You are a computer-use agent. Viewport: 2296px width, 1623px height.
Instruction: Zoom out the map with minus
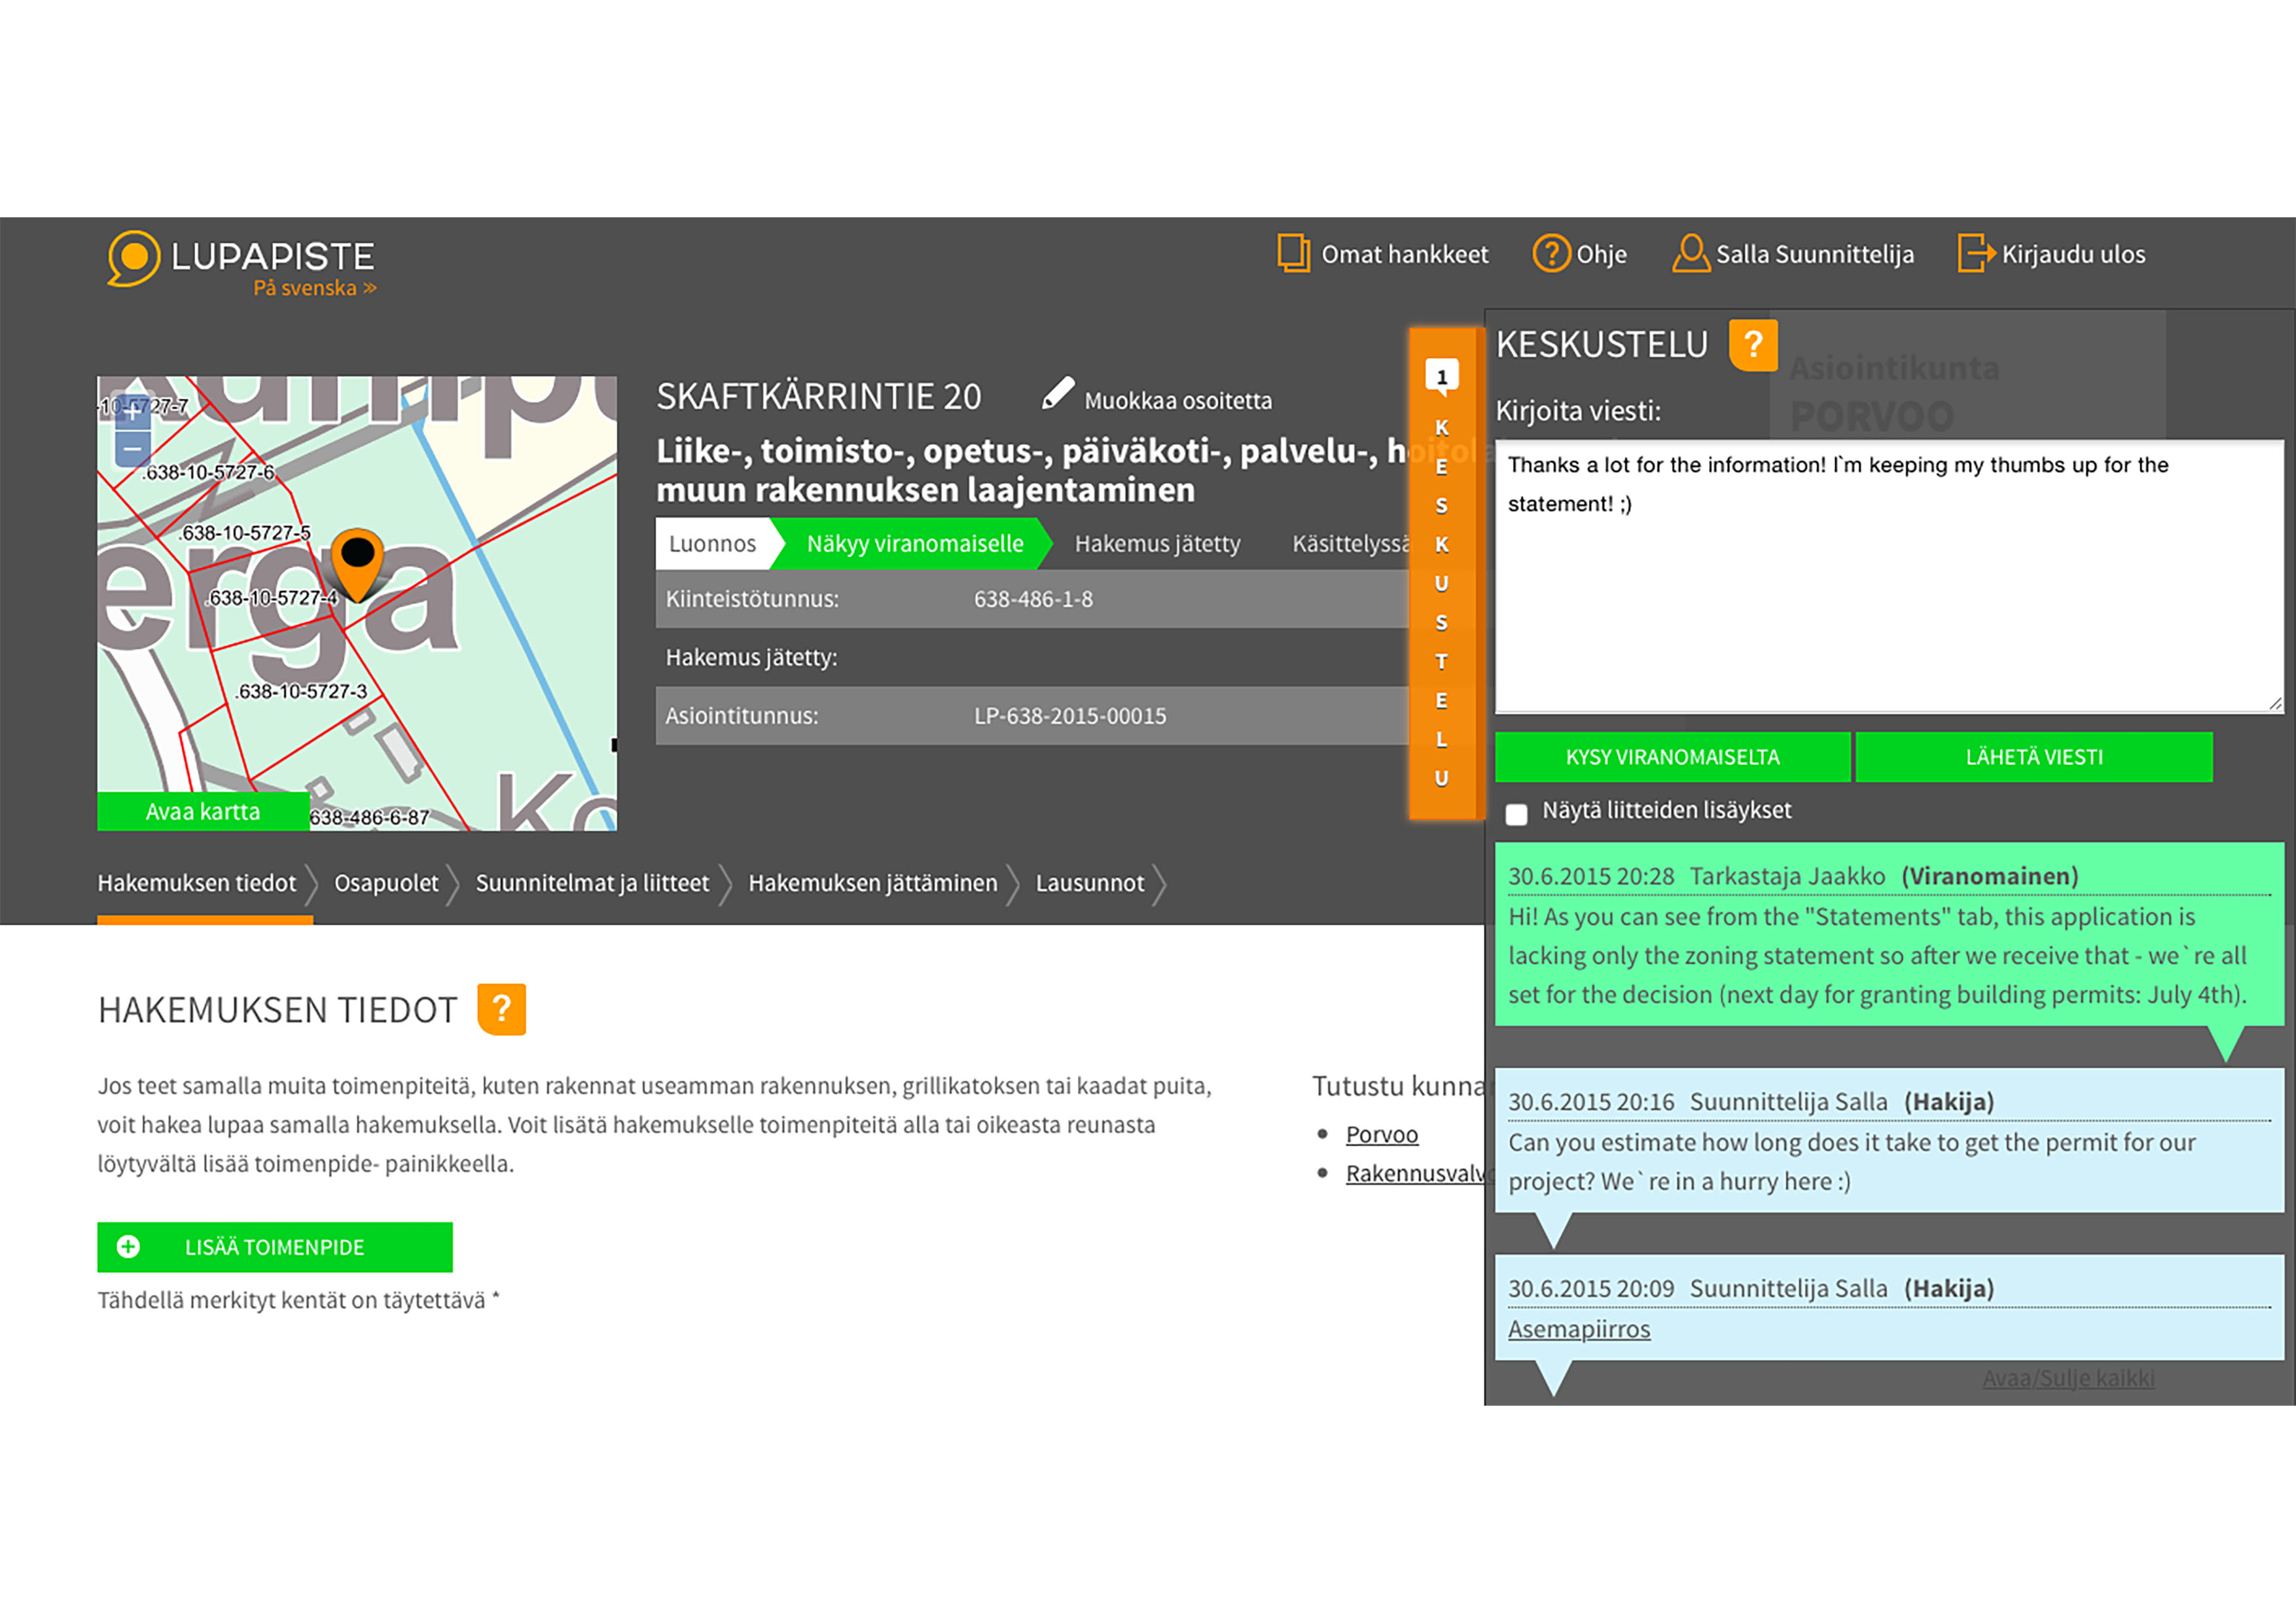pos(133,449)
